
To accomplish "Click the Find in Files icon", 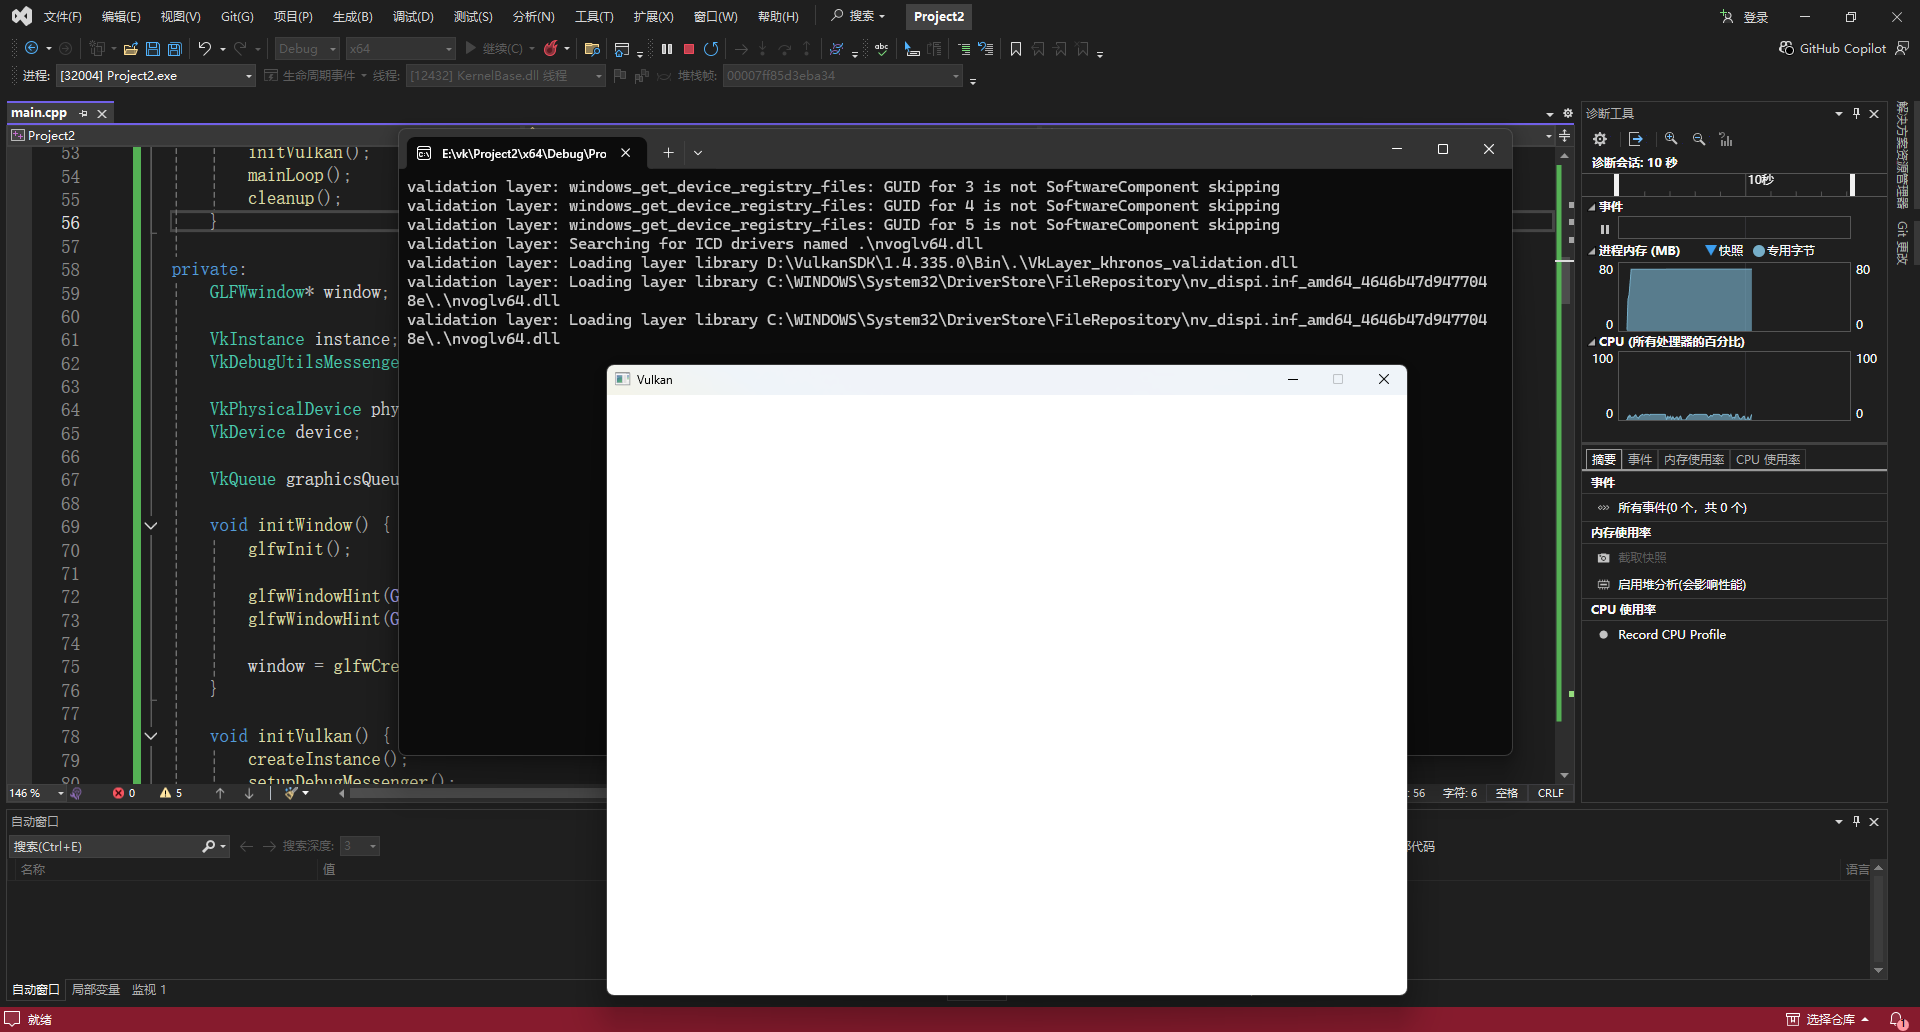I will [x=592, y=48].
